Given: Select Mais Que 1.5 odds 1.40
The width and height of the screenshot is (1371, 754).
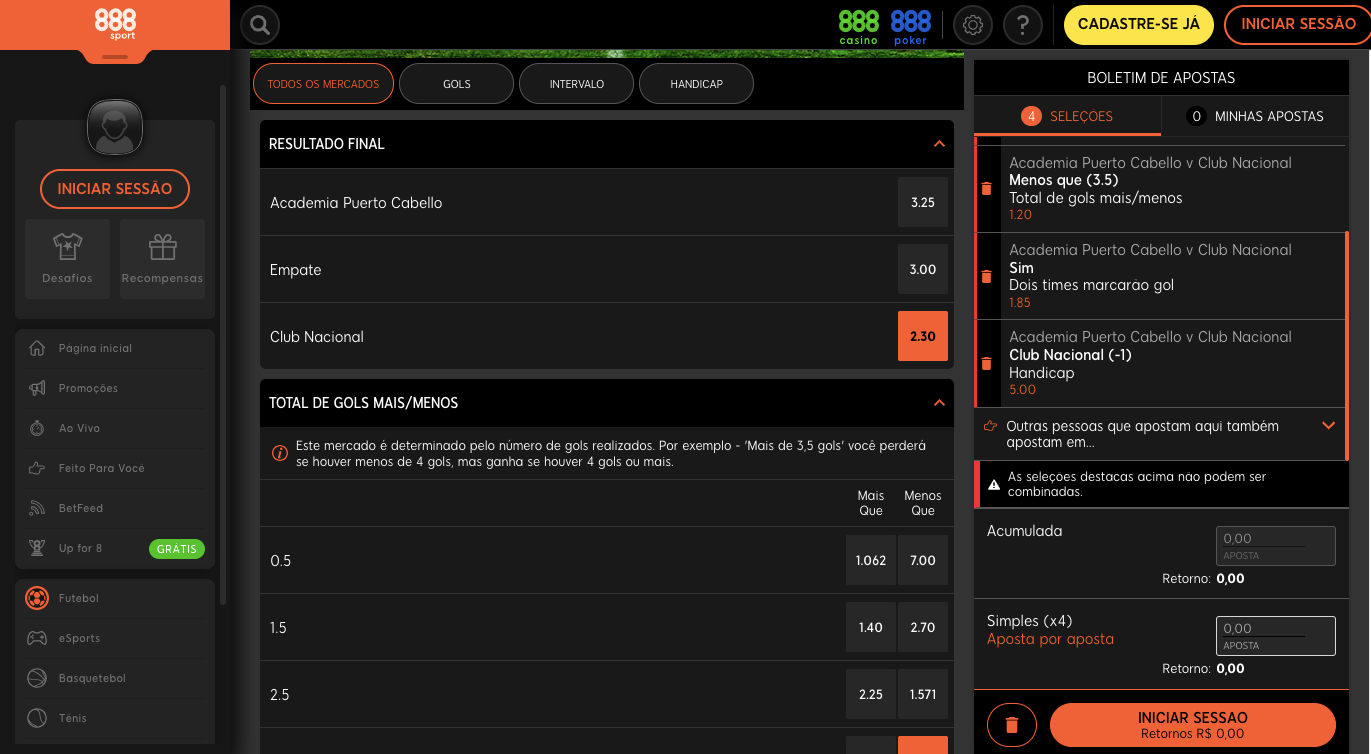Looking at the screenshot, I should [x=871, y=627].
